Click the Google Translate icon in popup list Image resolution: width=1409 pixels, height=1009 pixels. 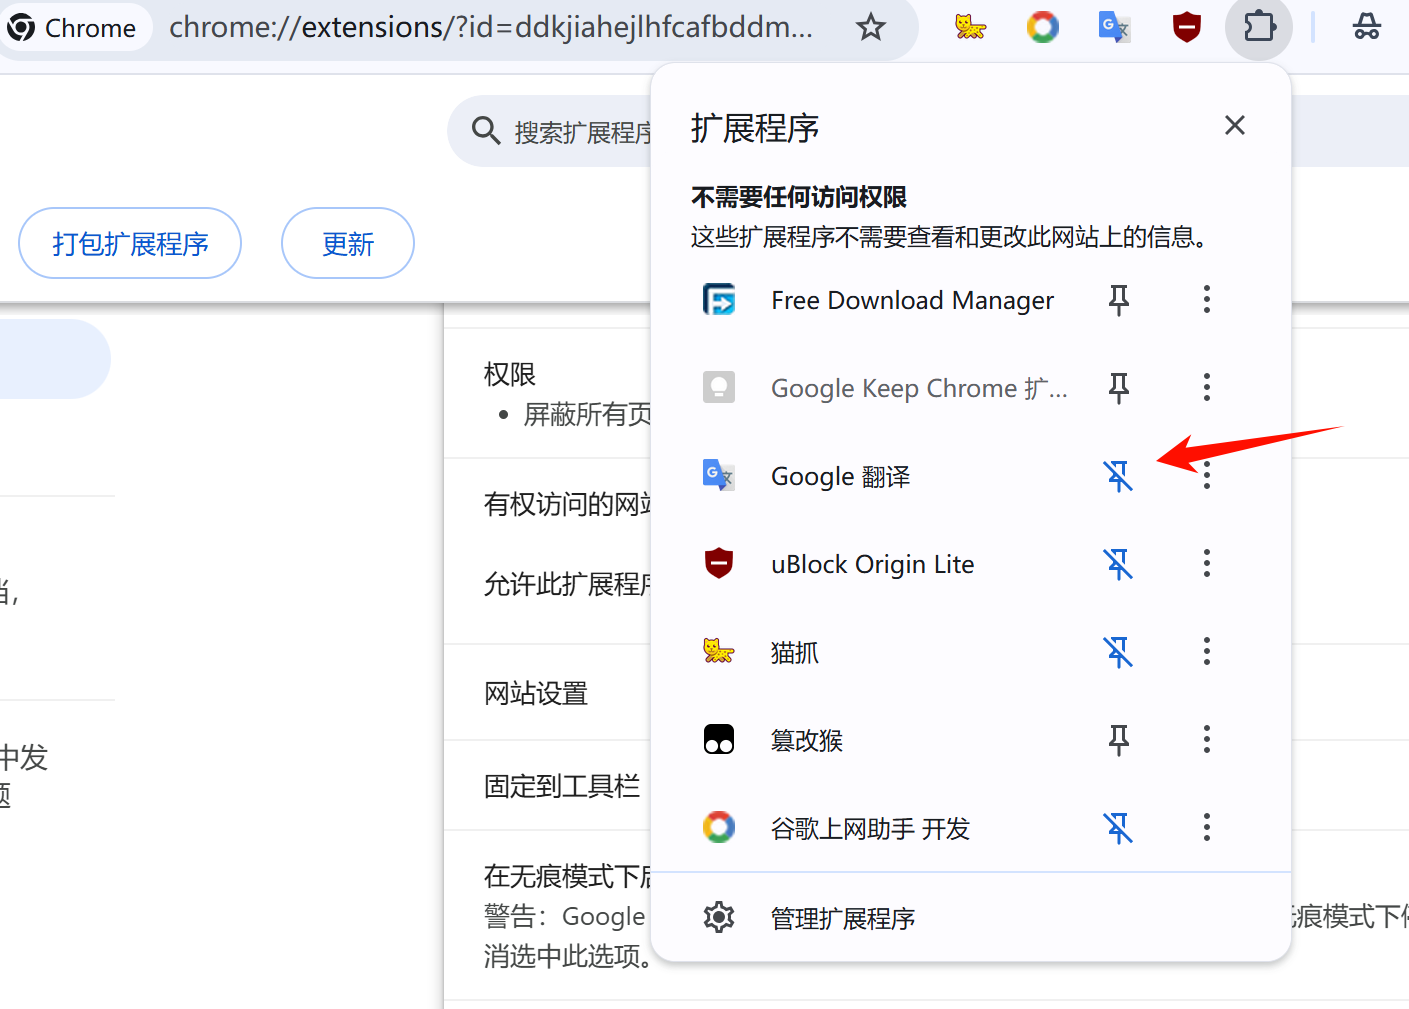click(719, 475)
